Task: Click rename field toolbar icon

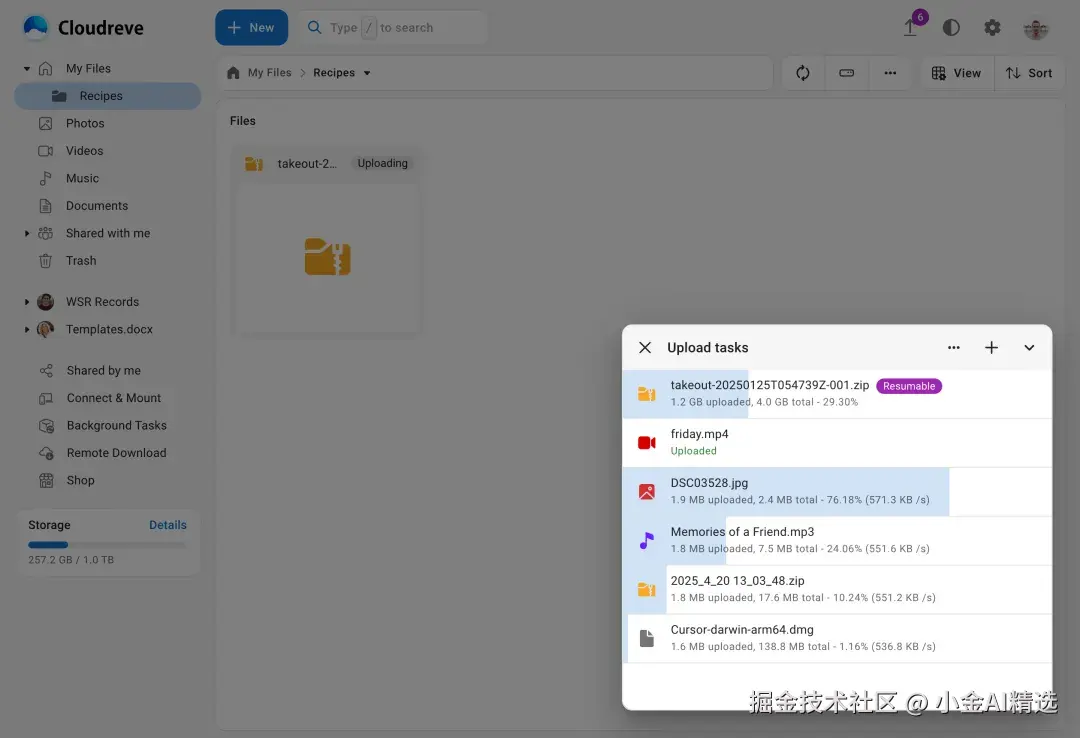Action: 847,73
